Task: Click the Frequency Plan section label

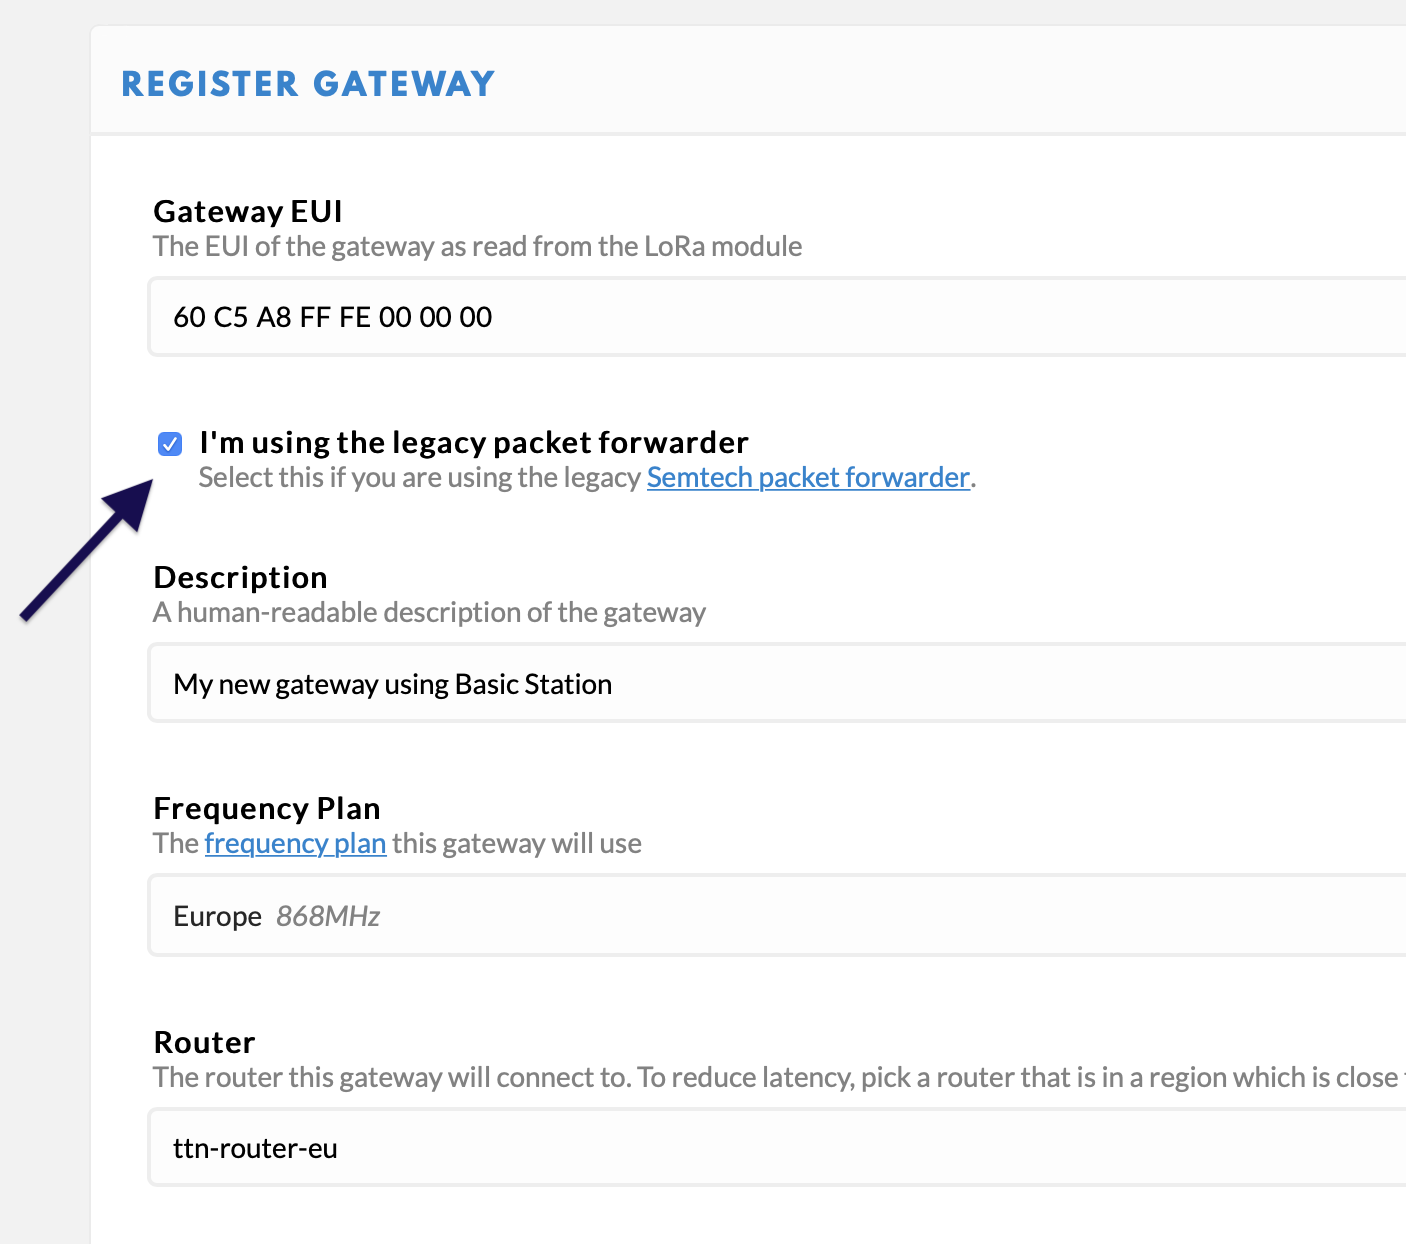Action: pyautogui.click(x=267, y=809)
